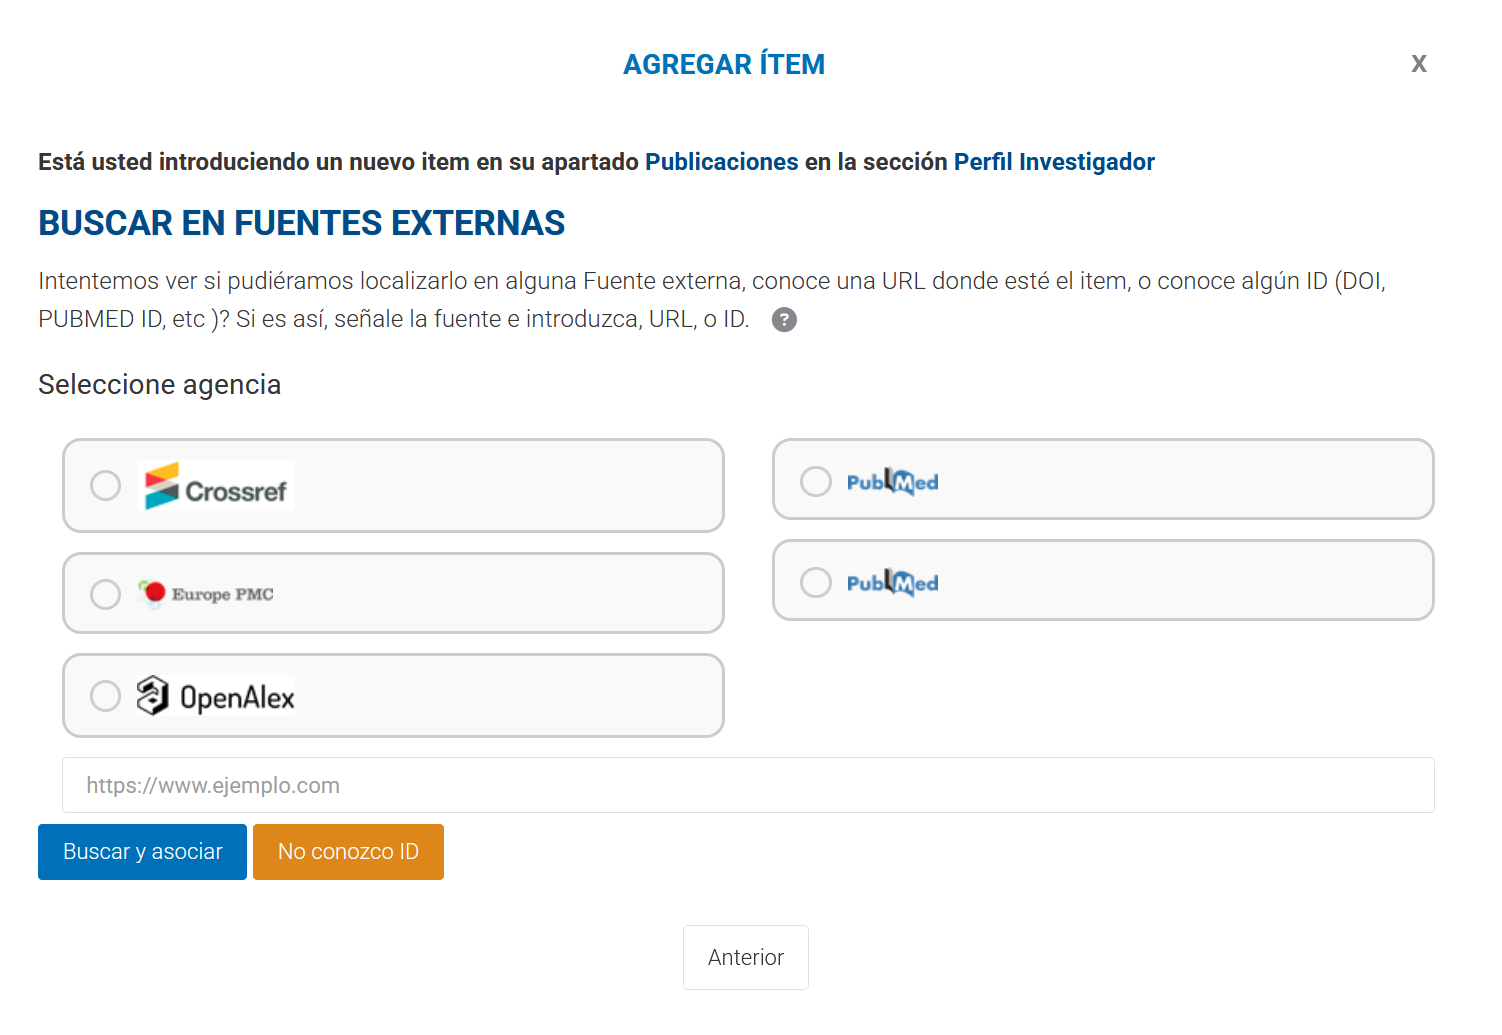1502x1035 pixels.
Task: Go back with the Anterior button
Action: pos(746,958)
